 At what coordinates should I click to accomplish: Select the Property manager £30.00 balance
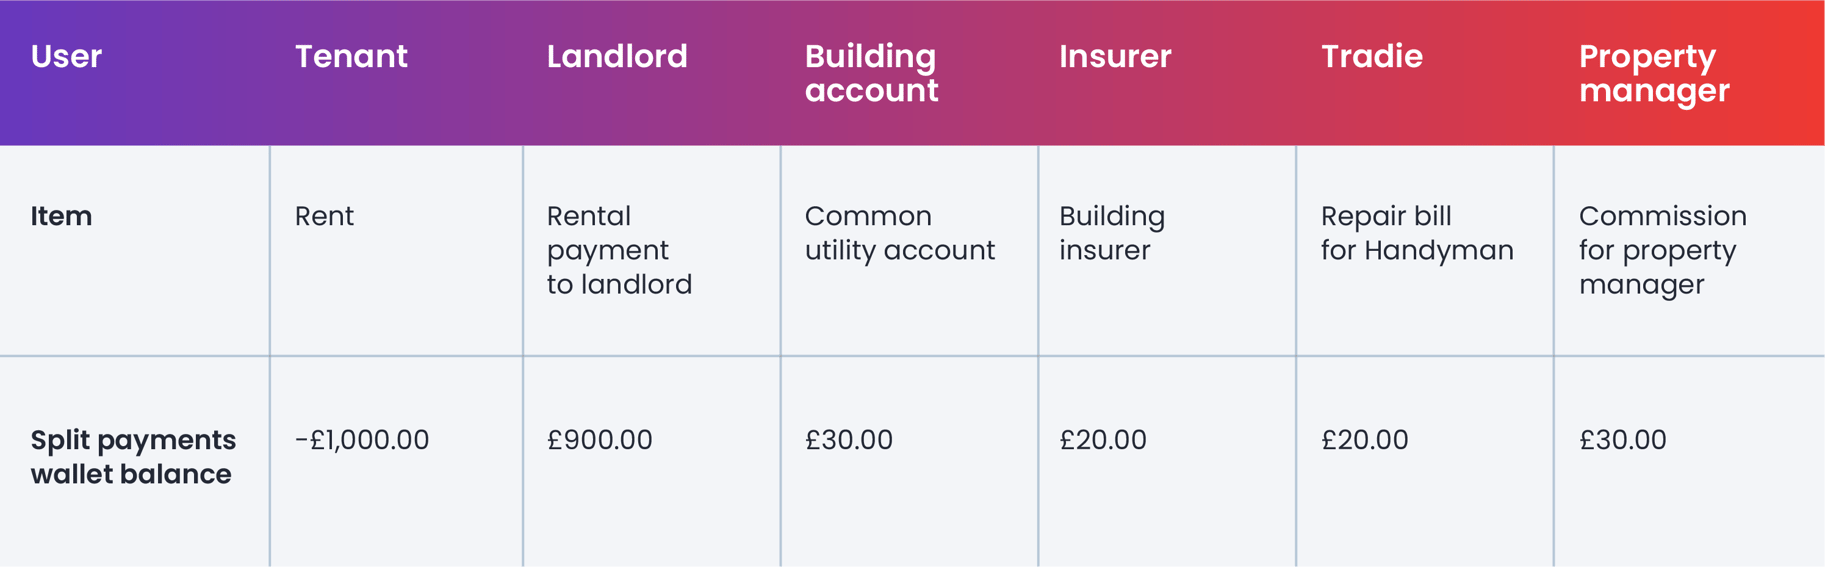coord(1622,440)
